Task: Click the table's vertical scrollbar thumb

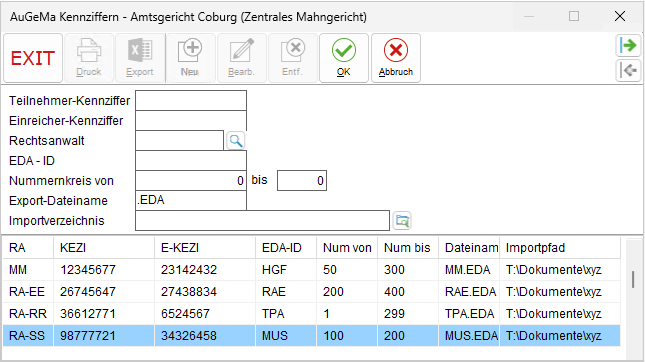Action: point(633,280)
